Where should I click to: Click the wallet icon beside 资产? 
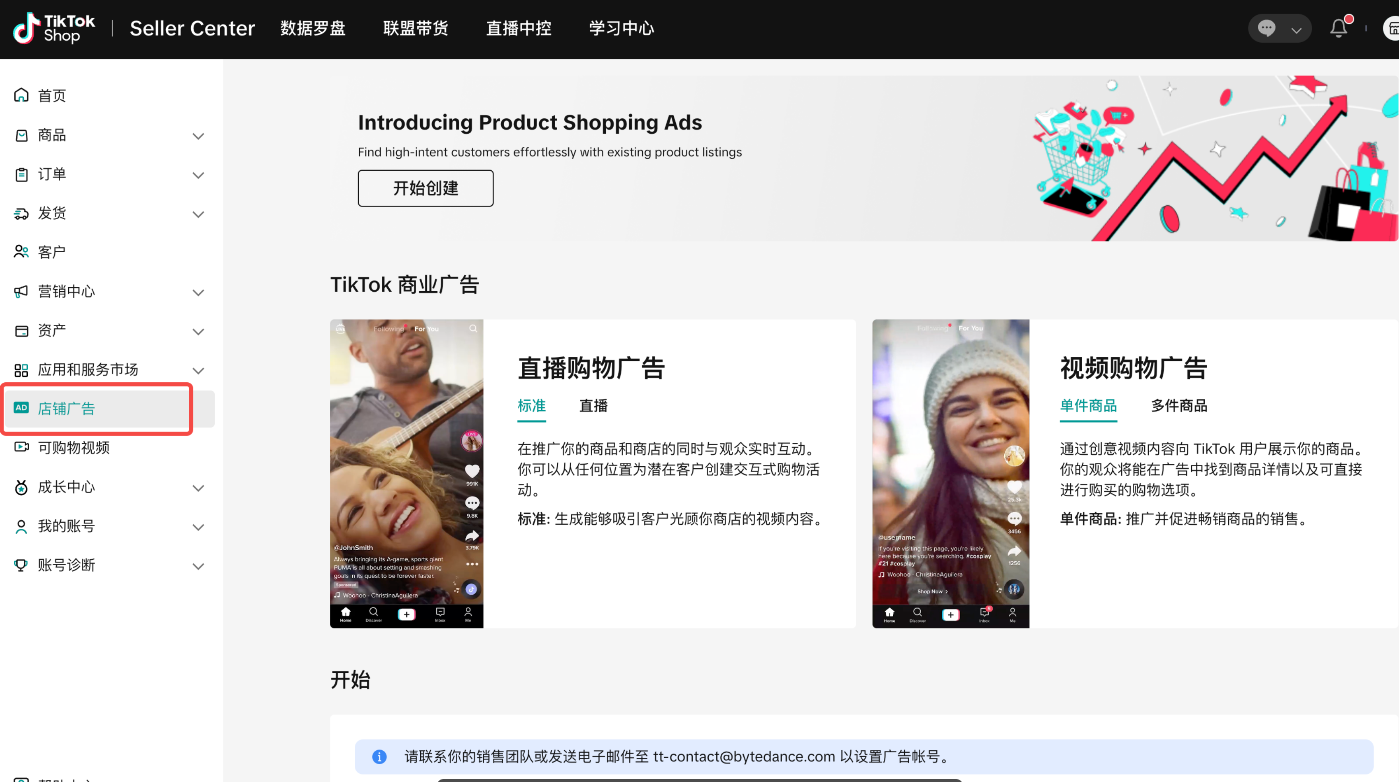tap(21, 330)
